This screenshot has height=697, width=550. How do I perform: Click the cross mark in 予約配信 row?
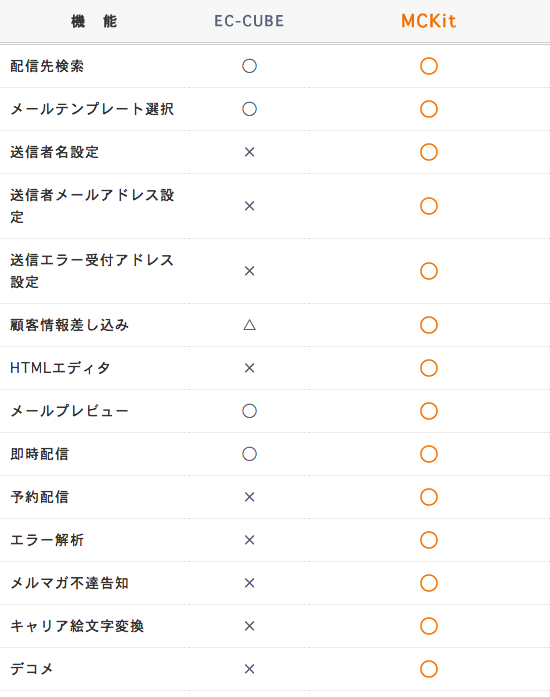click(249, 497)
